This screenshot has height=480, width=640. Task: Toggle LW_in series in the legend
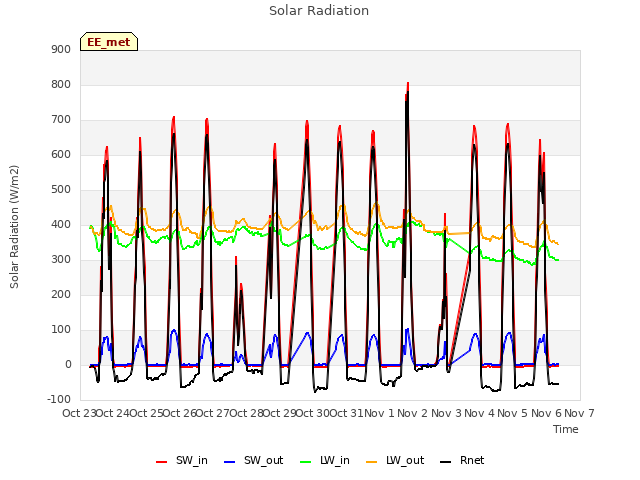point(325,461)
